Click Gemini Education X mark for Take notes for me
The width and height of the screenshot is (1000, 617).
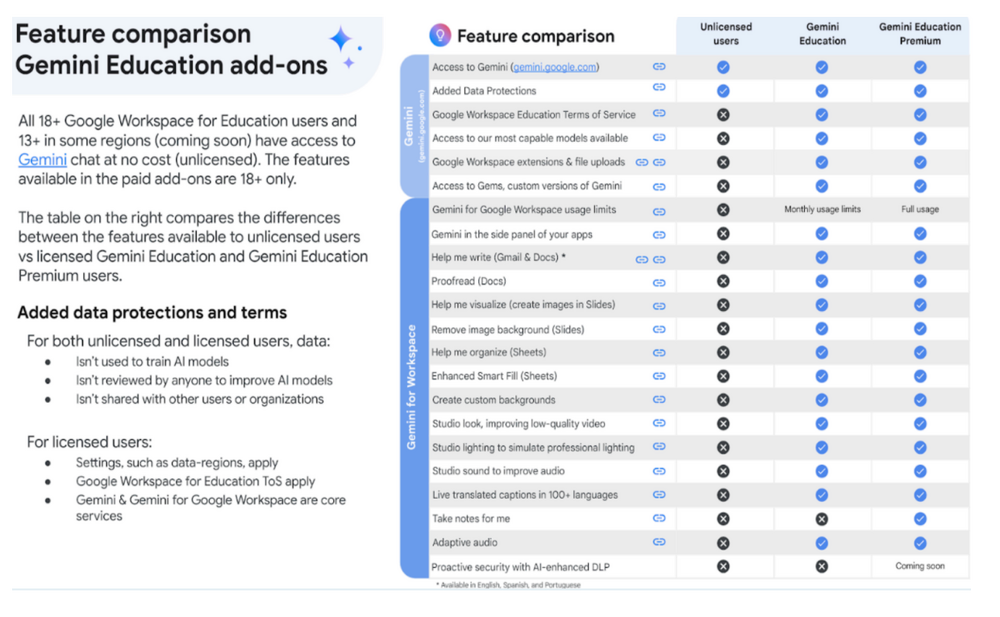tap(821, 519)
